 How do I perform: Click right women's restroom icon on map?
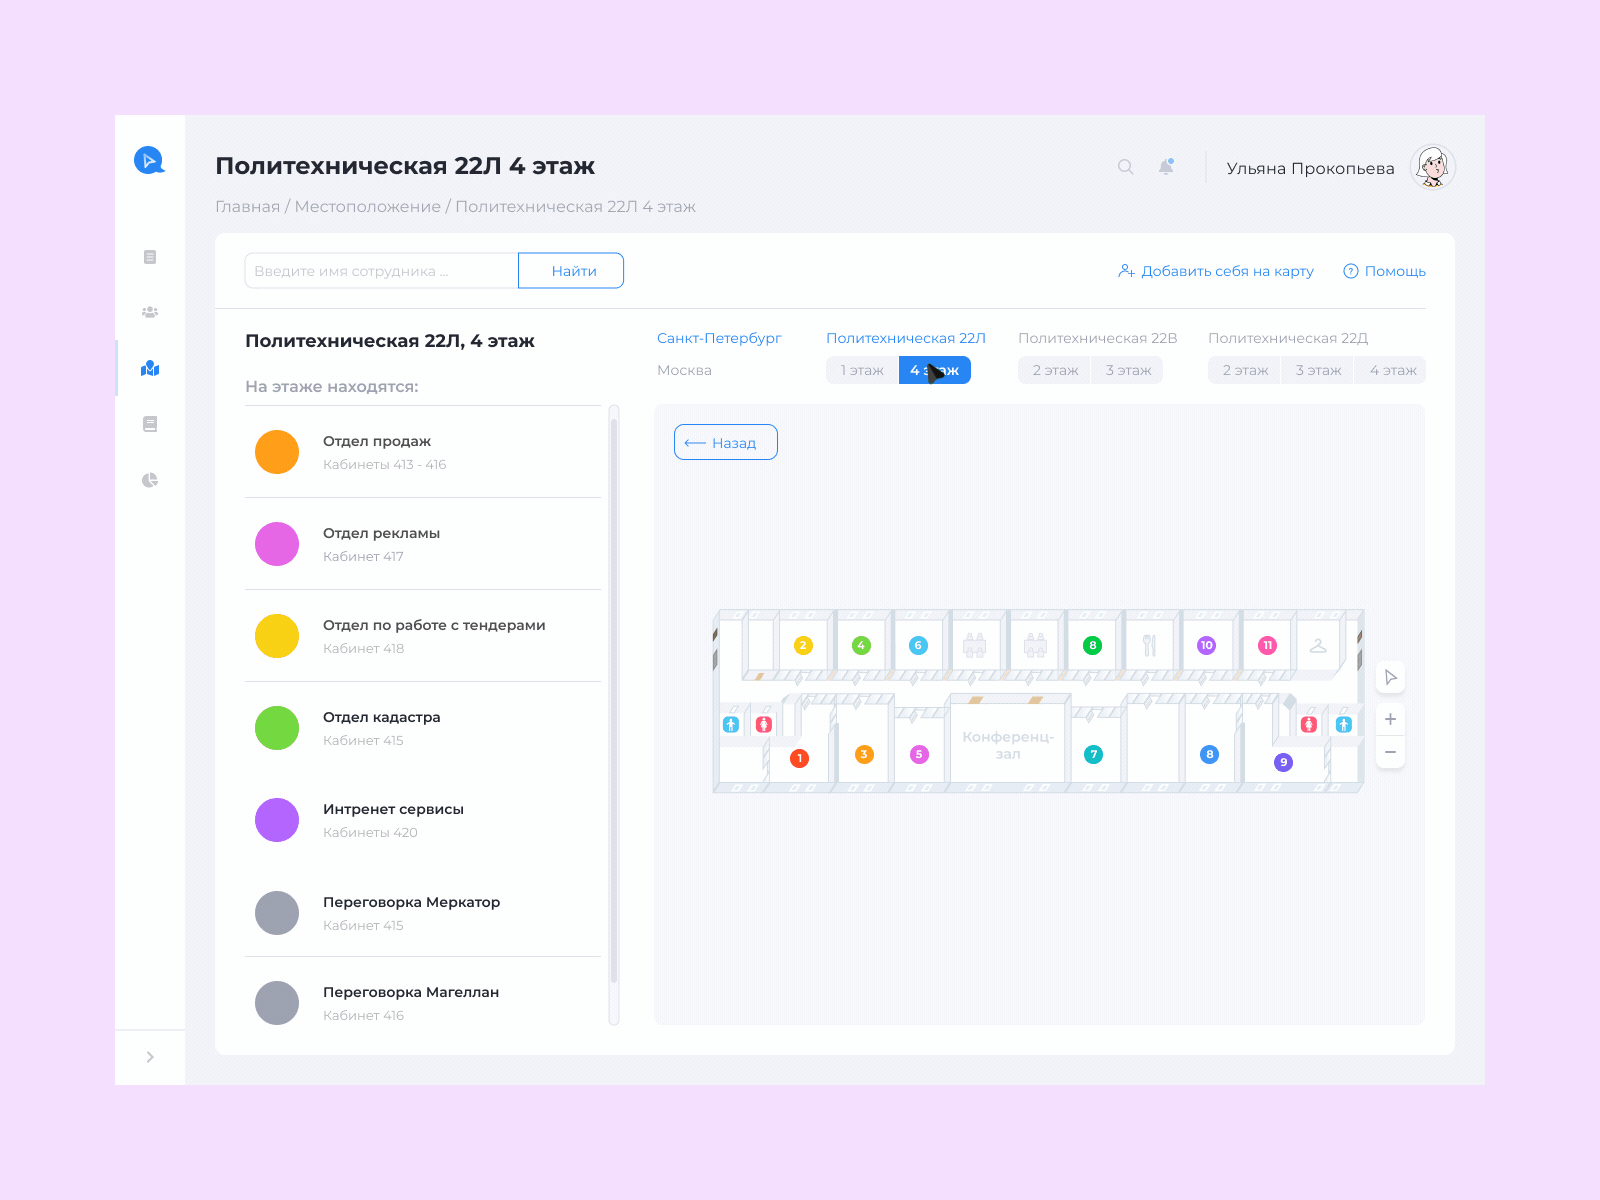coord(1309,724)
